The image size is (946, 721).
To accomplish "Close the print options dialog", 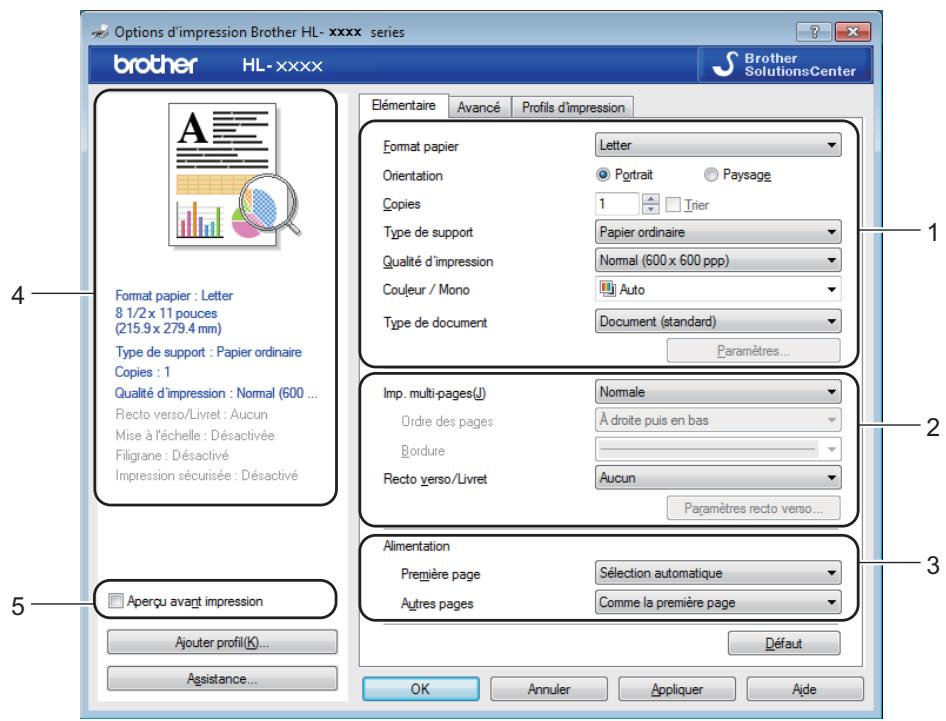I will pos(852,31).
